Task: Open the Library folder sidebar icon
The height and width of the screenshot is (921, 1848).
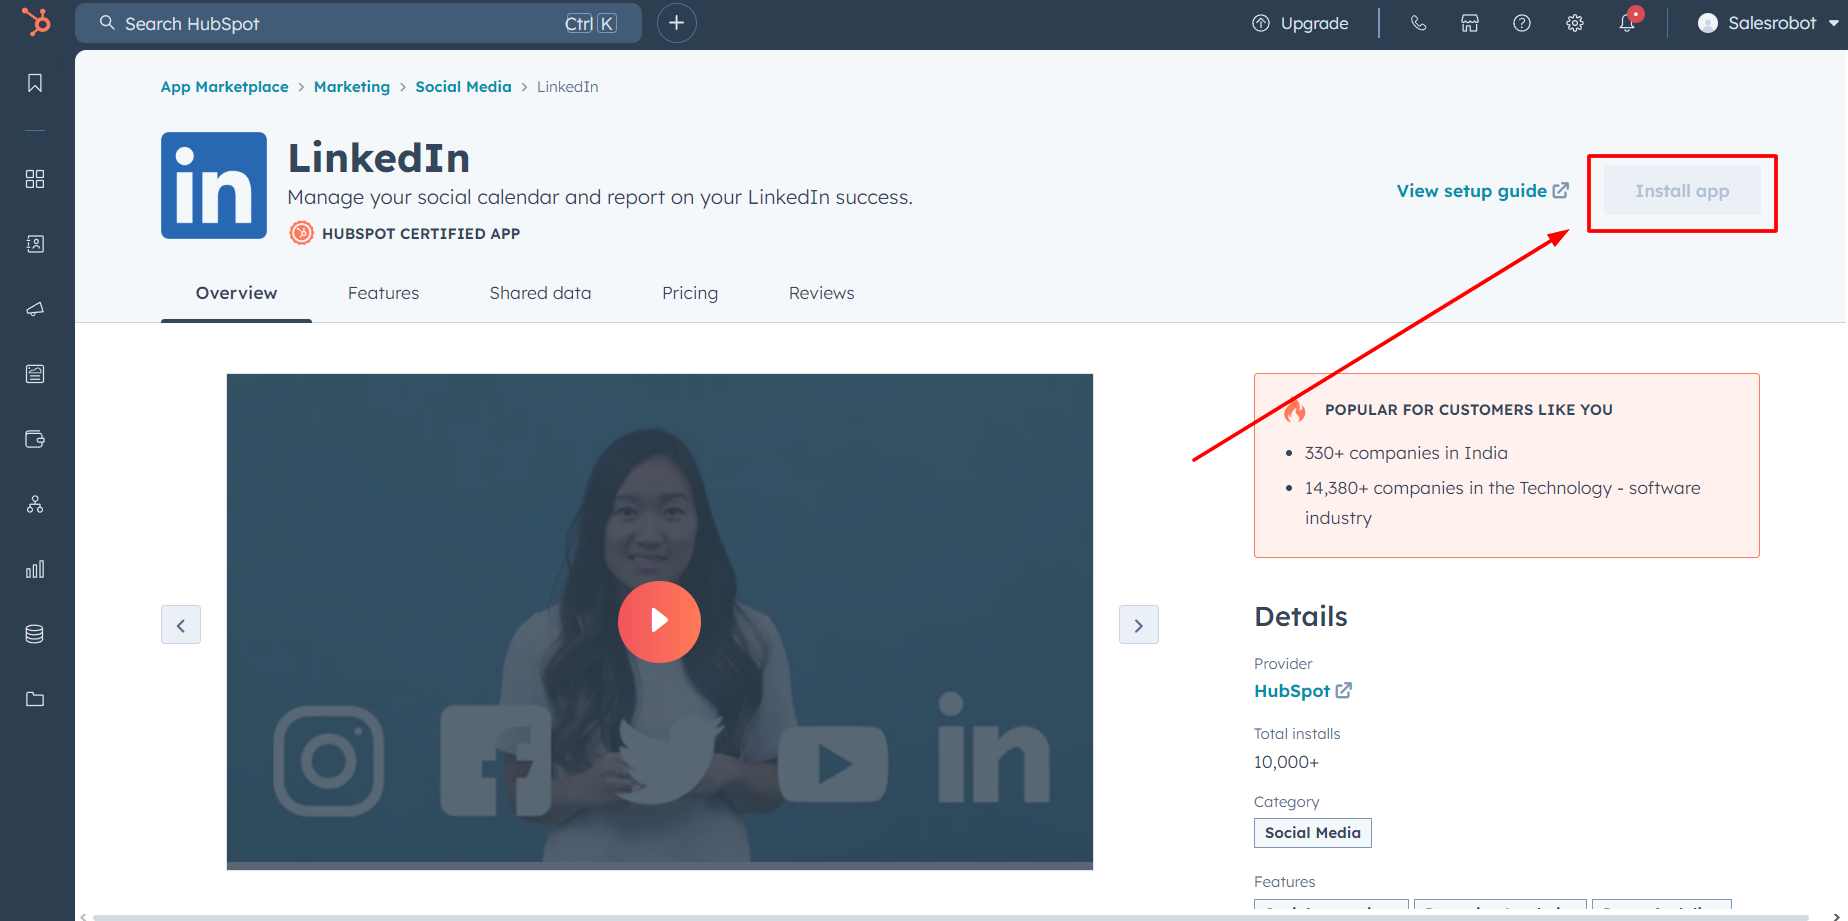Action: tap(35, 699)
